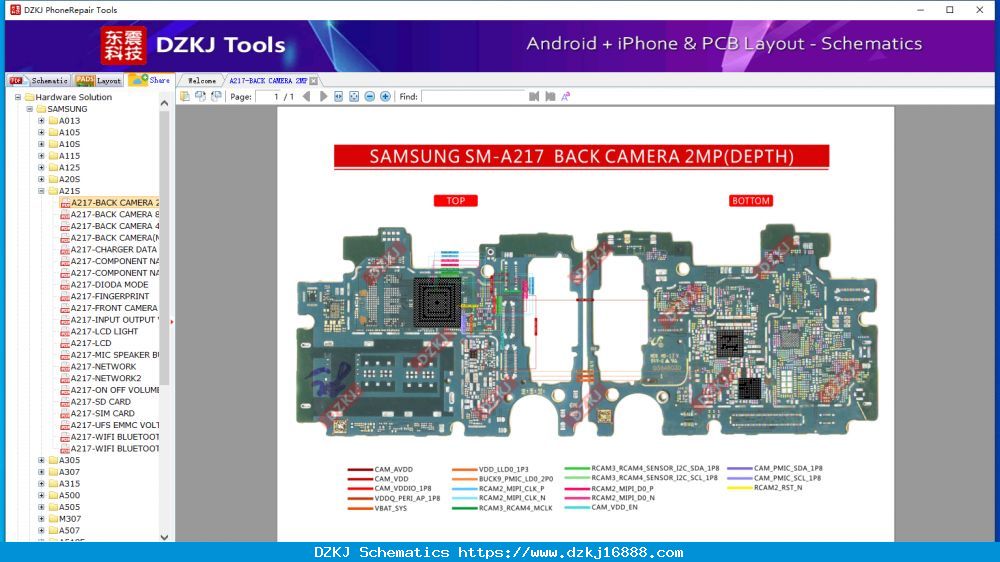Open A217-MIC SPEAKER file

point(115,355)
